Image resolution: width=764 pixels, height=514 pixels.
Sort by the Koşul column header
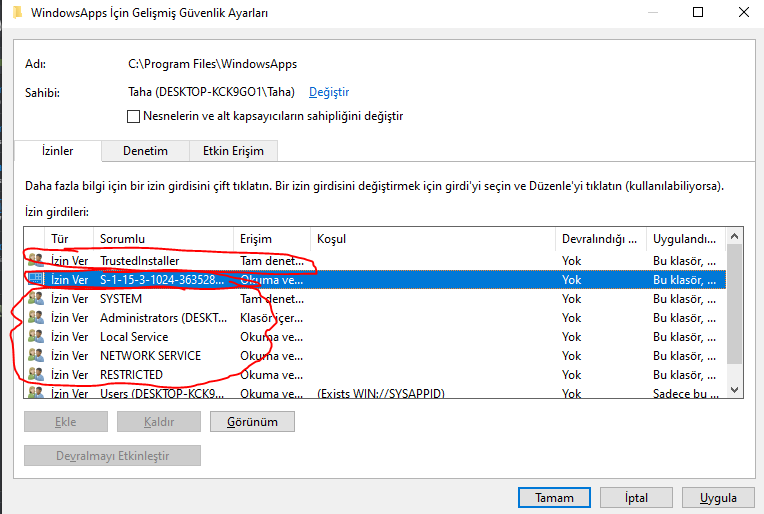click(433, 239)
